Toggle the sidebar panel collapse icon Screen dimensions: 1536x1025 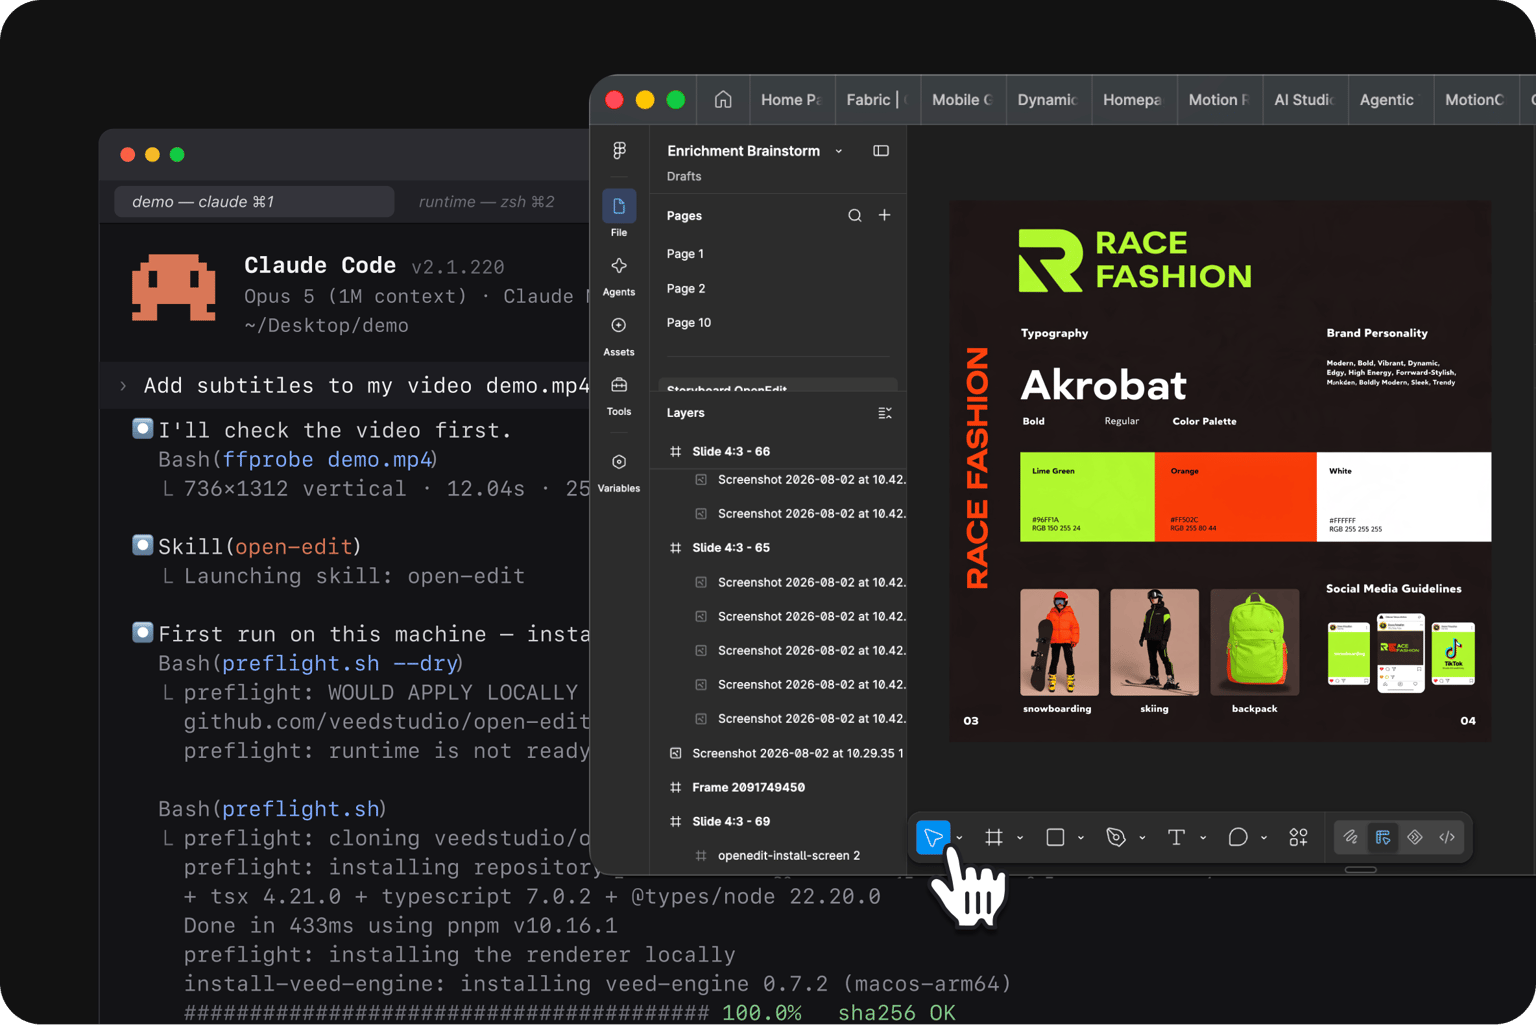[881, 151]
